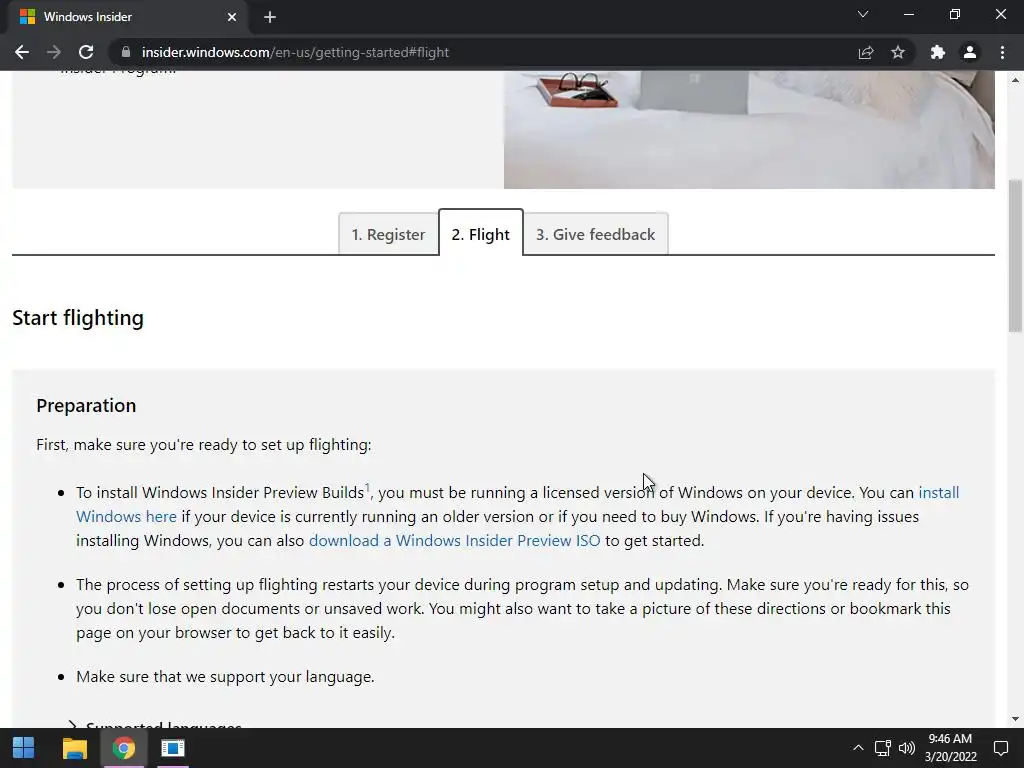This screenshot has height=768, width=1024.
Task: Select the Windows Insider browser tab
Action: pos(127,17)
